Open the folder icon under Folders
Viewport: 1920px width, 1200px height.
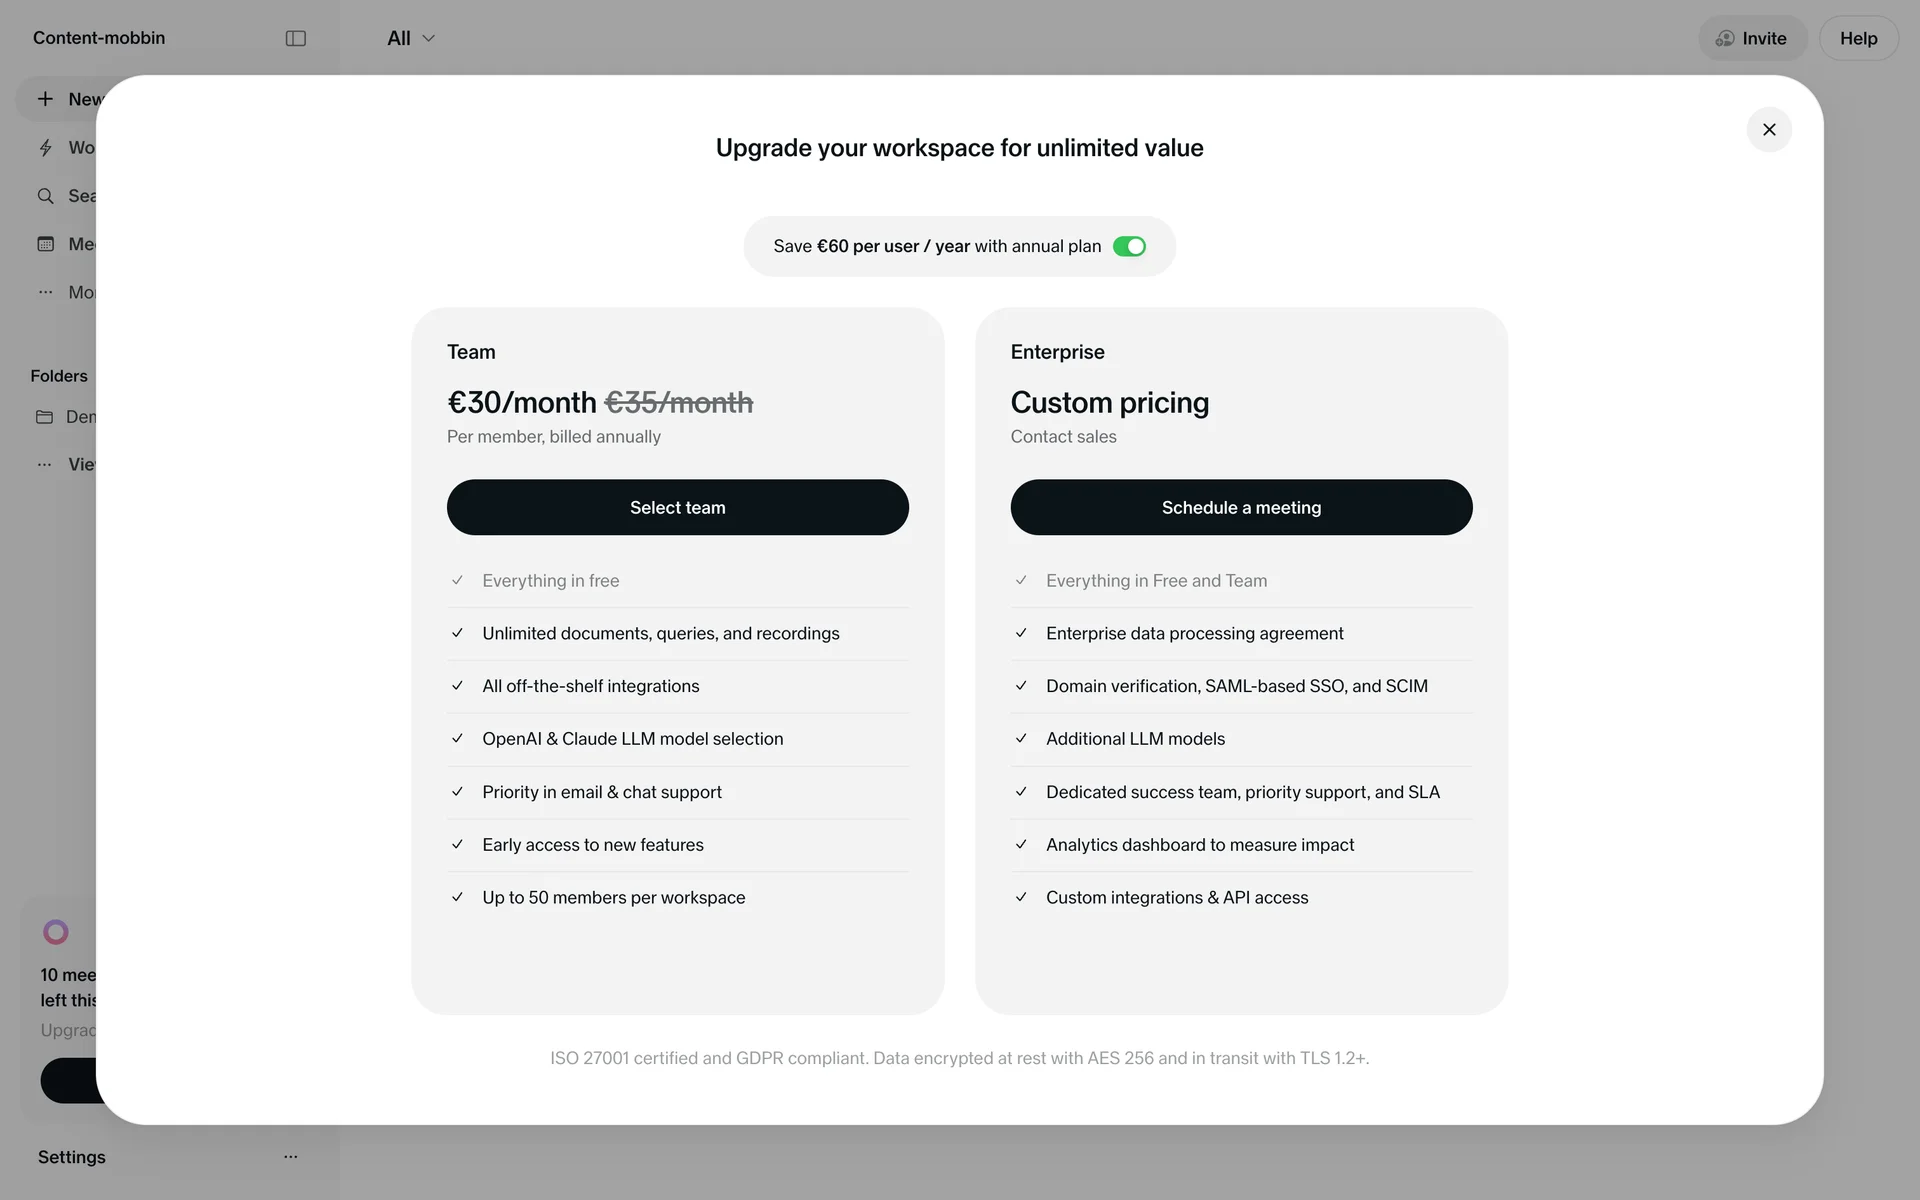tap(45, 417)
